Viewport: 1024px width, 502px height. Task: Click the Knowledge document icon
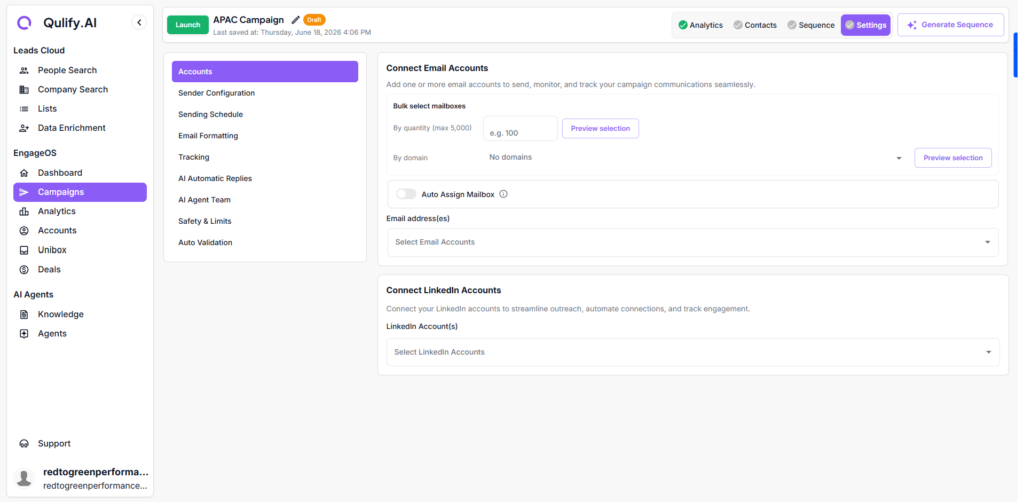[24, 314]
